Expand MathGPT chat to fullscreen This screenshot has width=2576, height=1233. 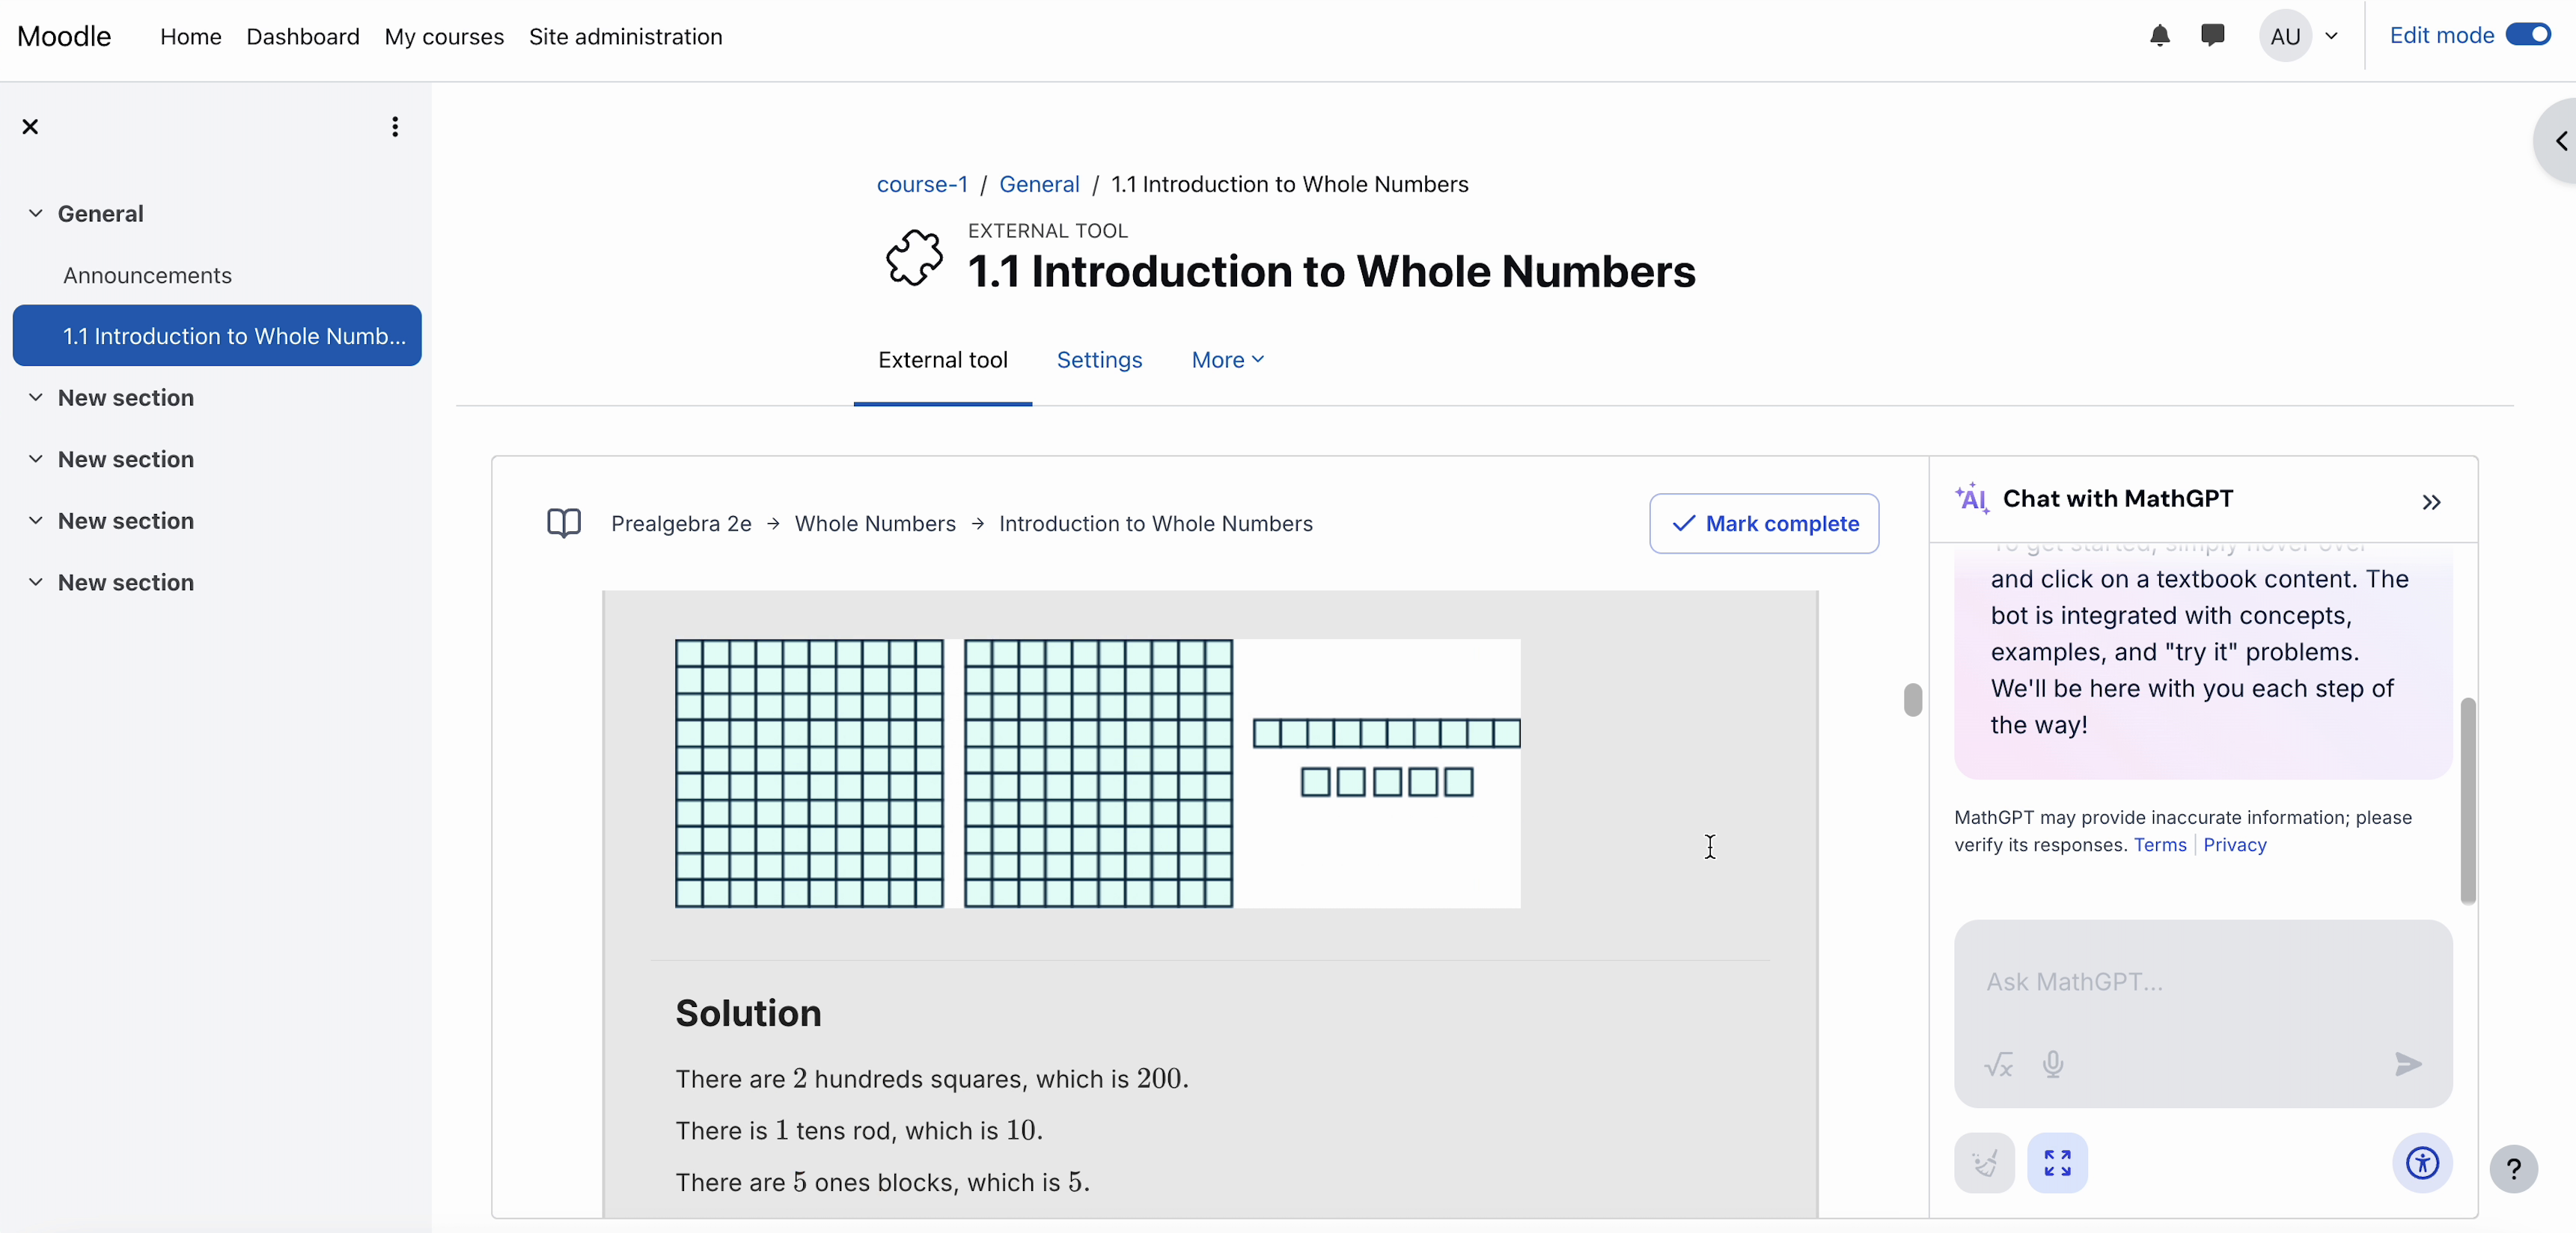[2057, 1163]
